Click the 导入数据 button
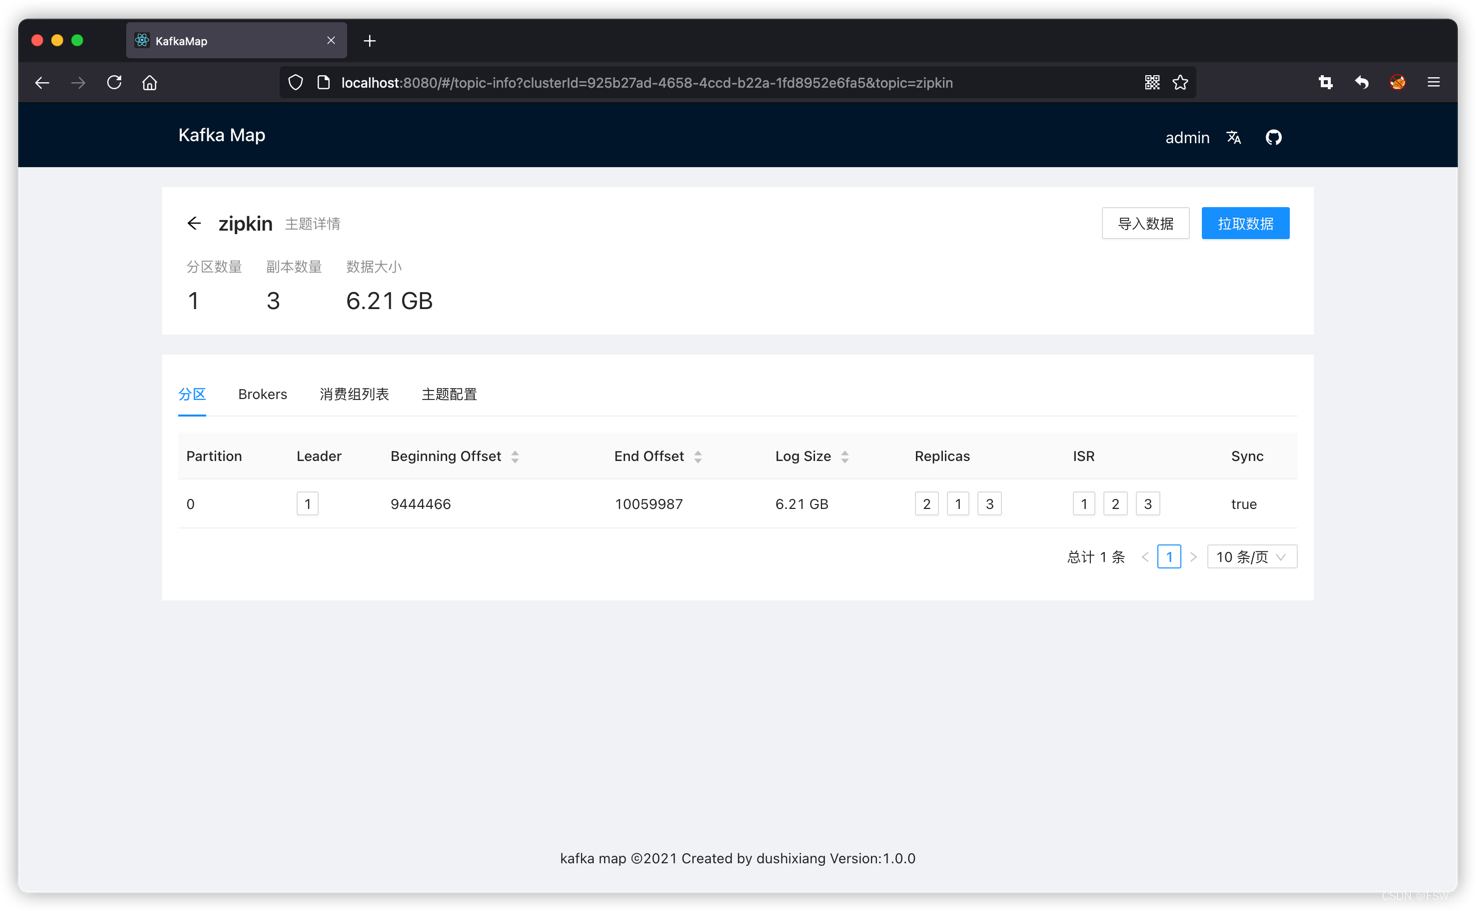 tap(1146, 223)
